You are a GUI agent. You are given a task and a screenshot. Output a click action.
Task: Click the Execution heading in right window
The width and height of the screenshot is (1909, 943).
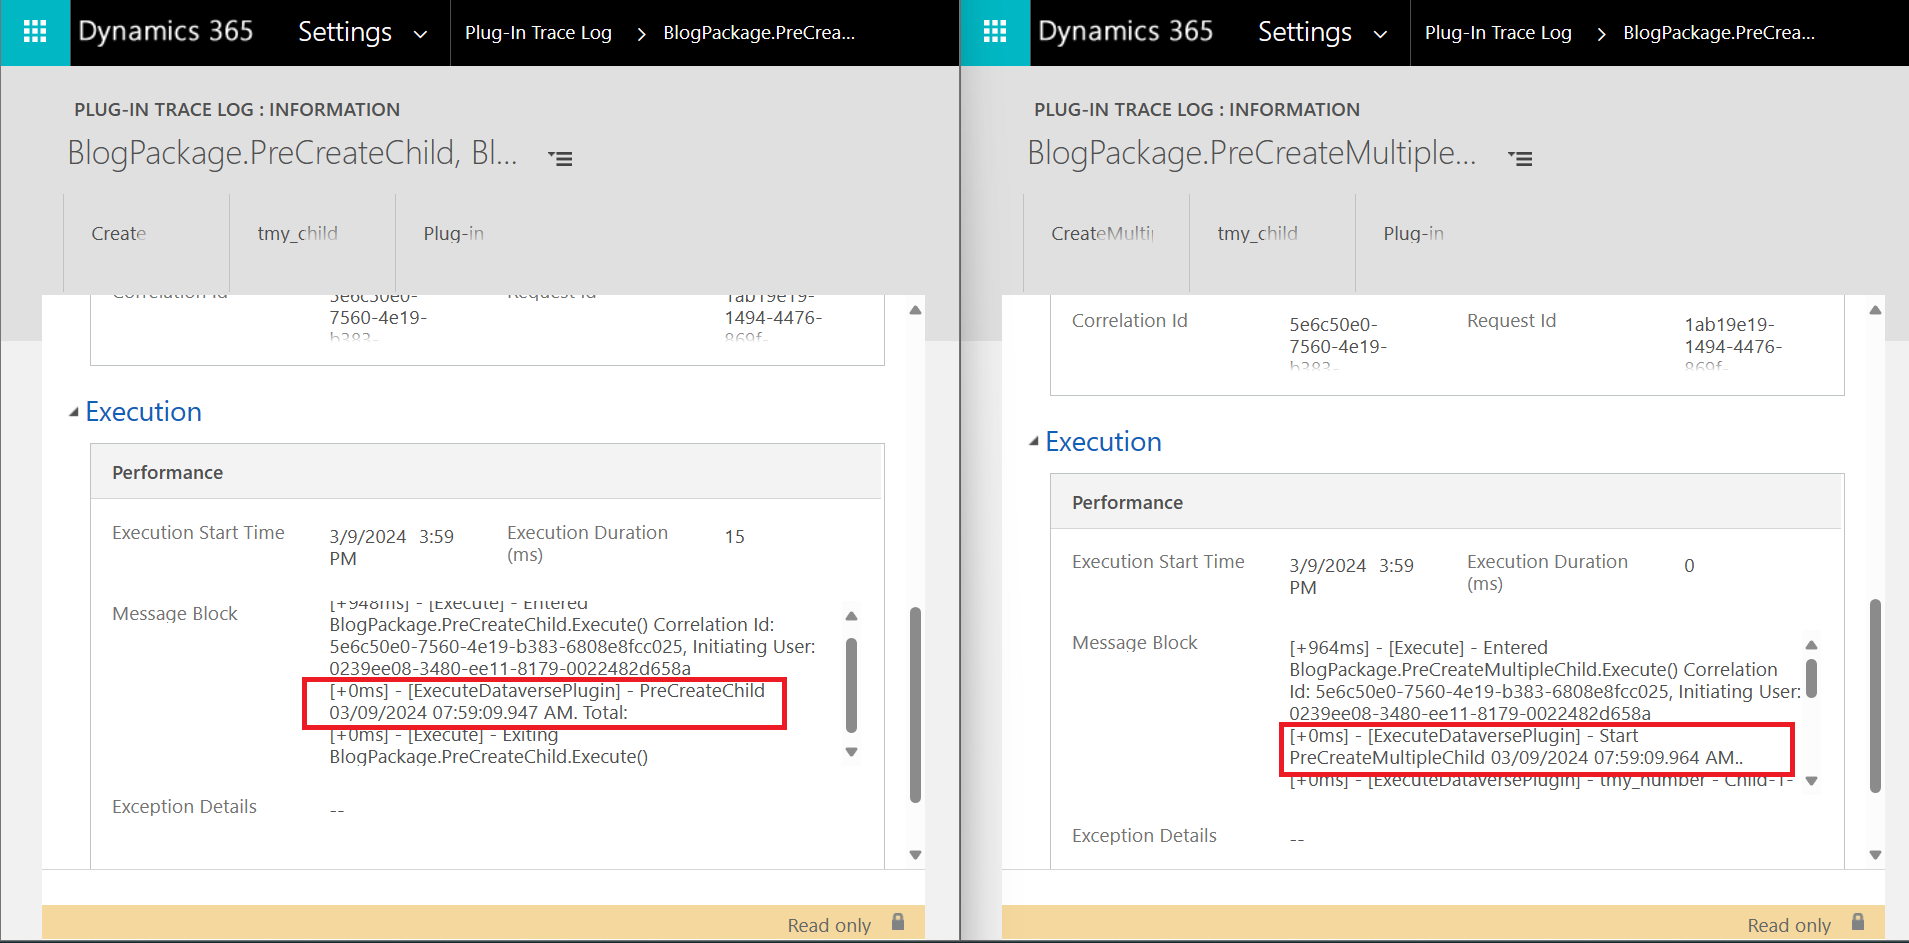tap(1104, 442)
